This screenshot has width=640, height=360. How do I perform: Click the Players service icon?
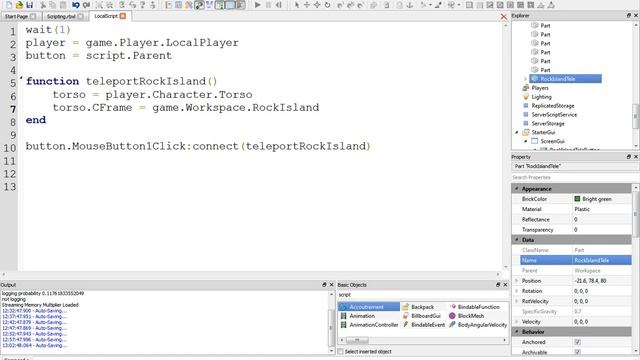[526, 88]
